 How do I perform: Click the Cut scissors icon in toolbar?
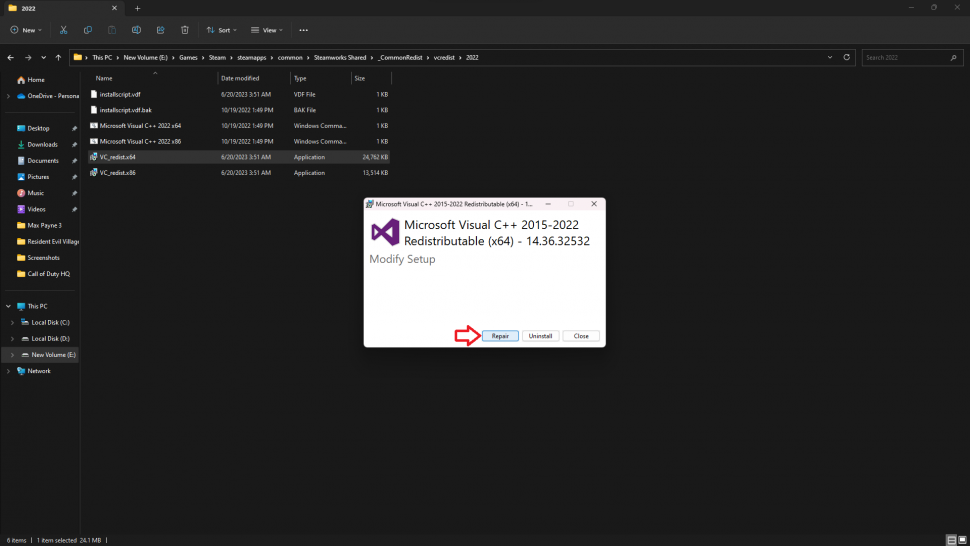[64, 30]
